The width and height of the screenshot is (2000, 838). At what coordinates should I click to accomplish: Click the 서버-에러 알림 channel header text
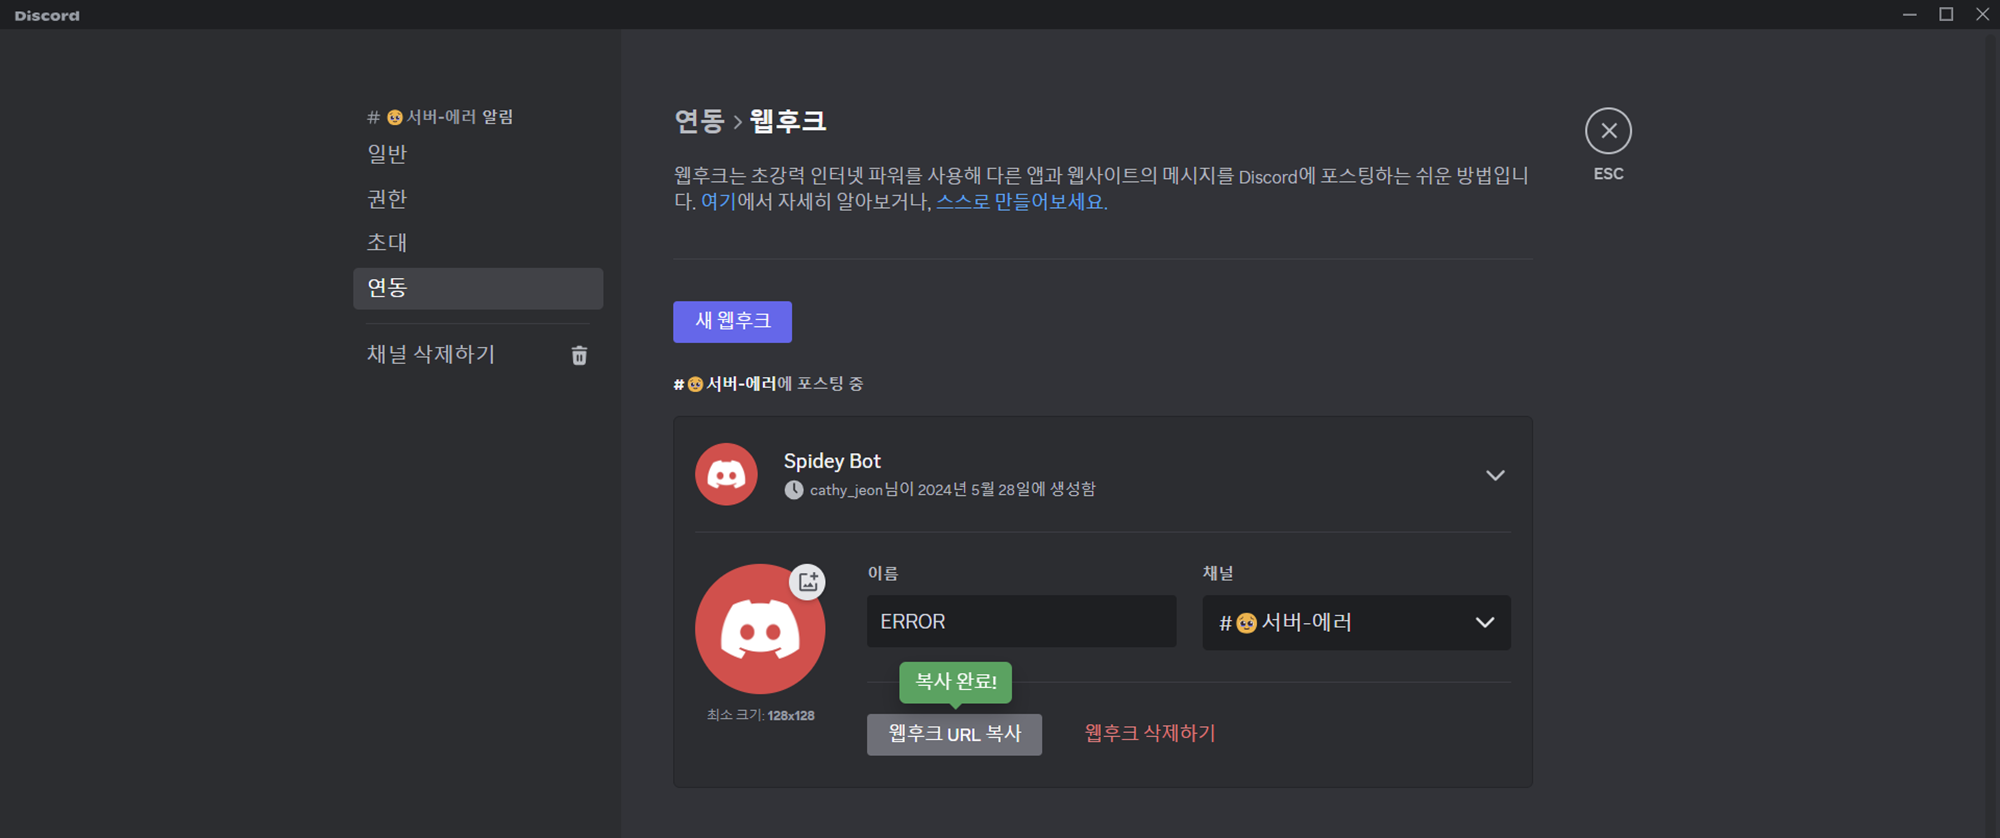click(440, 117)
